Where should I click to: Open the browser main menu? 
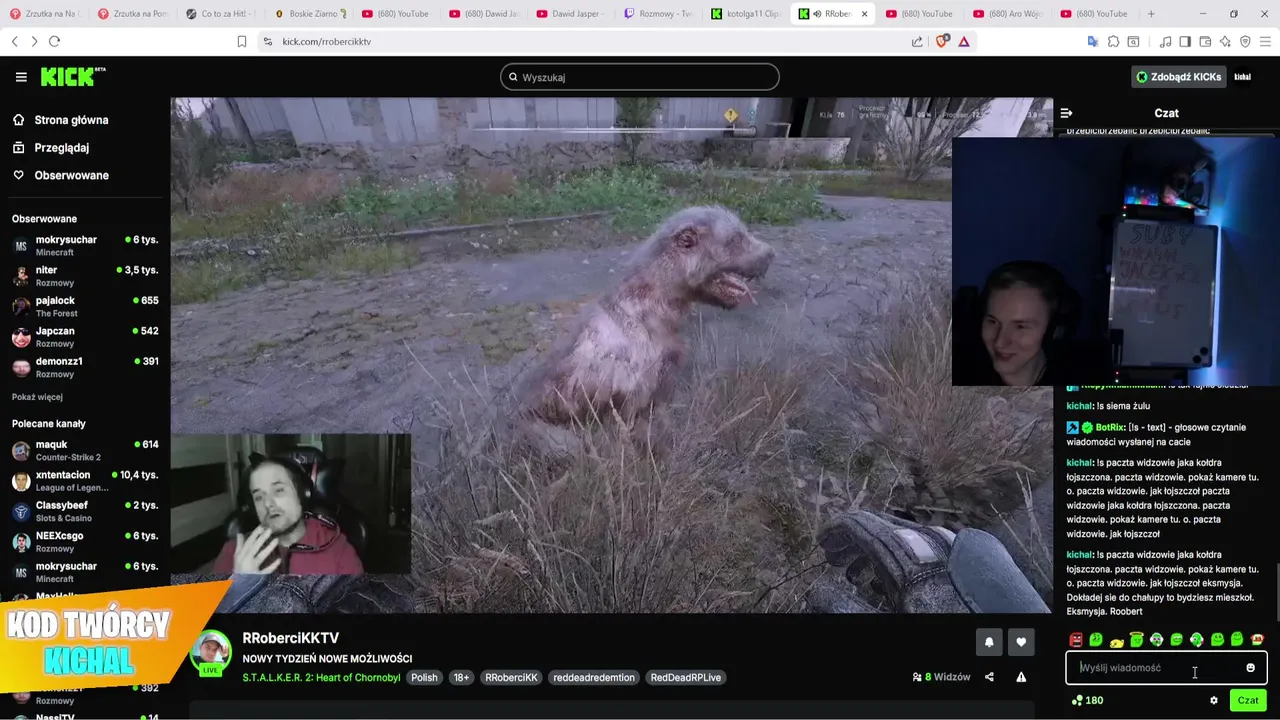1265,41
